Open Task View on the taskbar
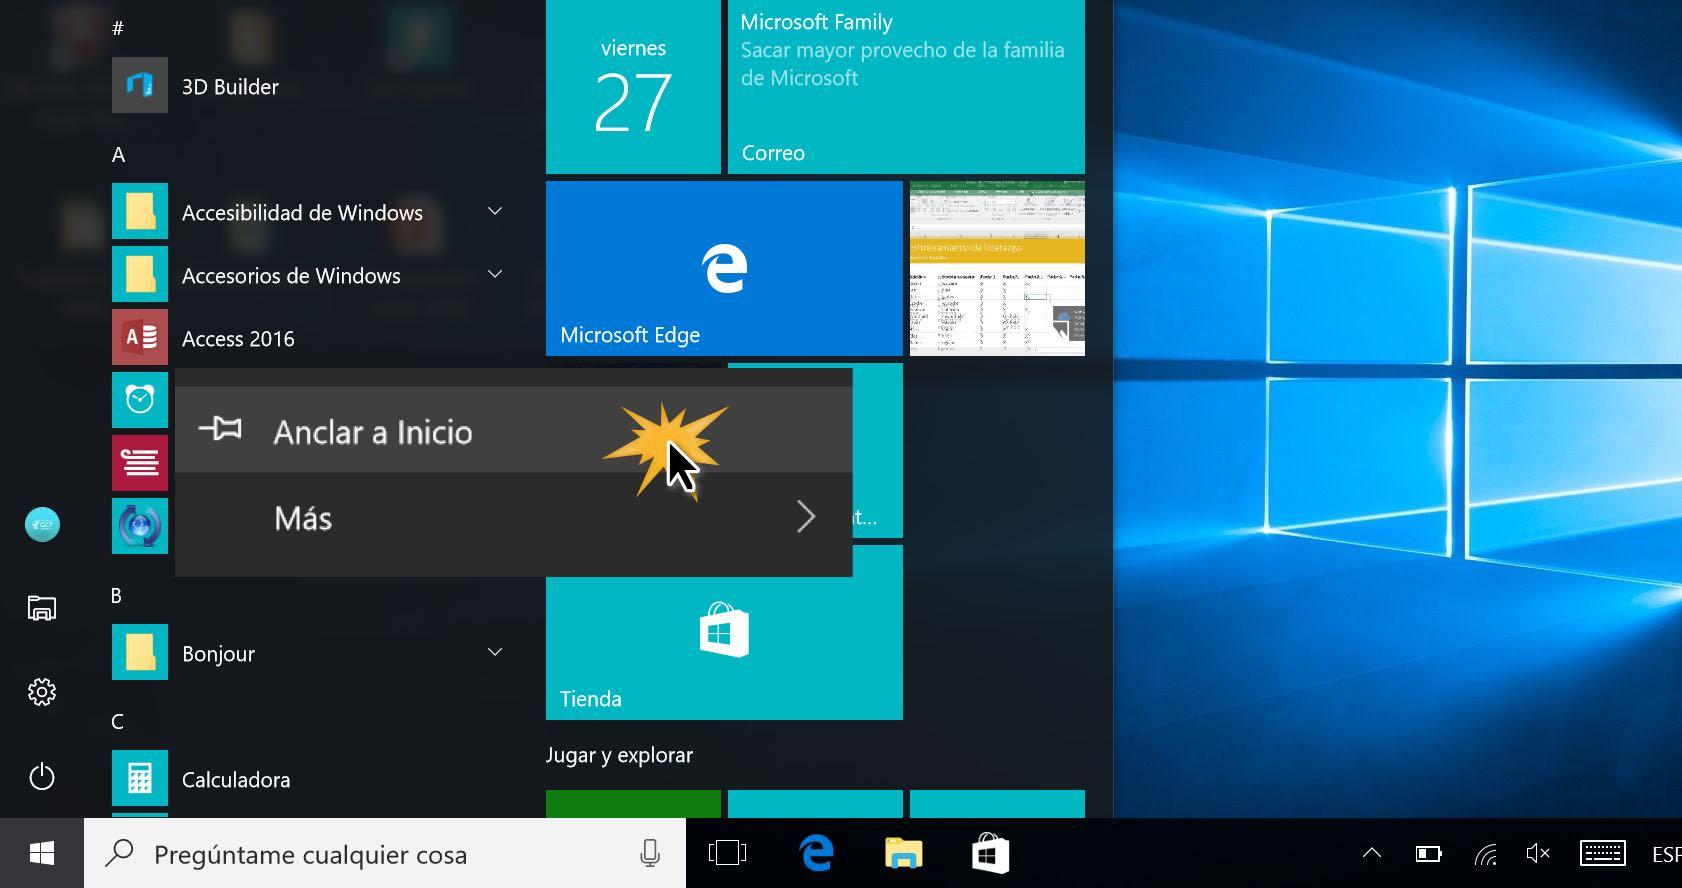The height and width of the screenshot is (888, 1682). click(727, 853)
